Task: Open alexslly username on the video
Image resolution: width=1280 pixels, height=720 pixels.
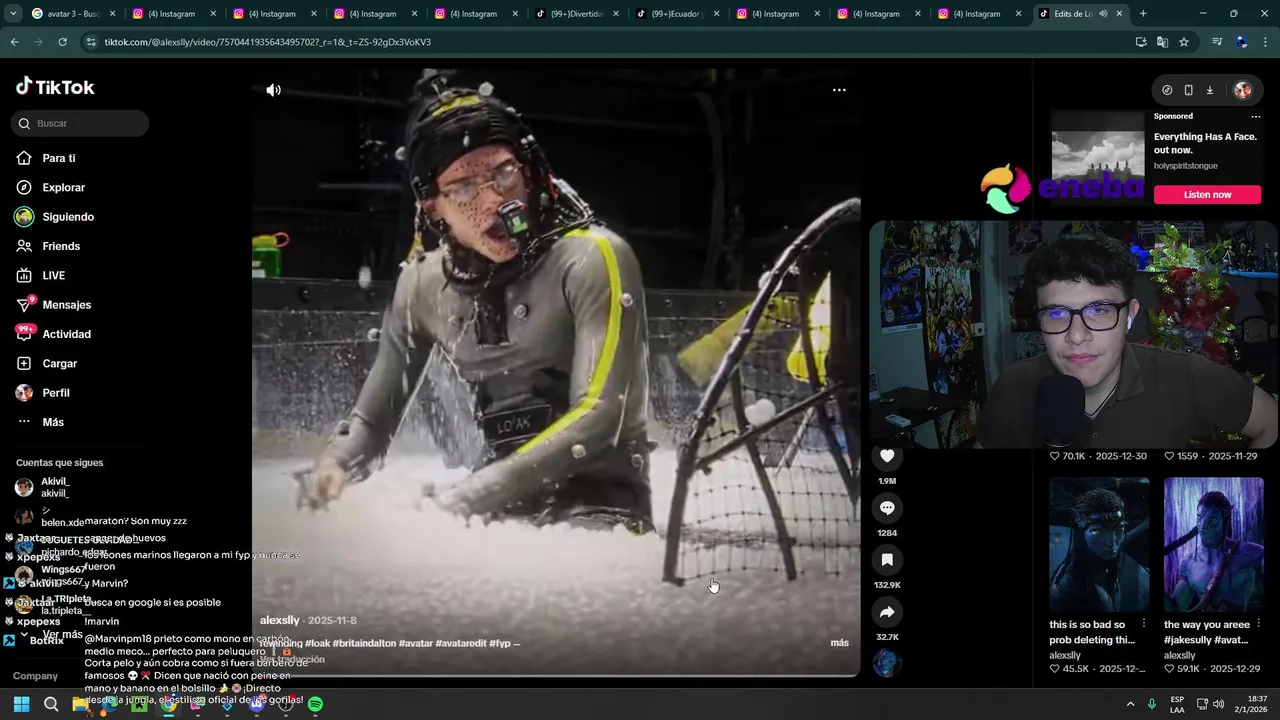Action: [280, 620]
